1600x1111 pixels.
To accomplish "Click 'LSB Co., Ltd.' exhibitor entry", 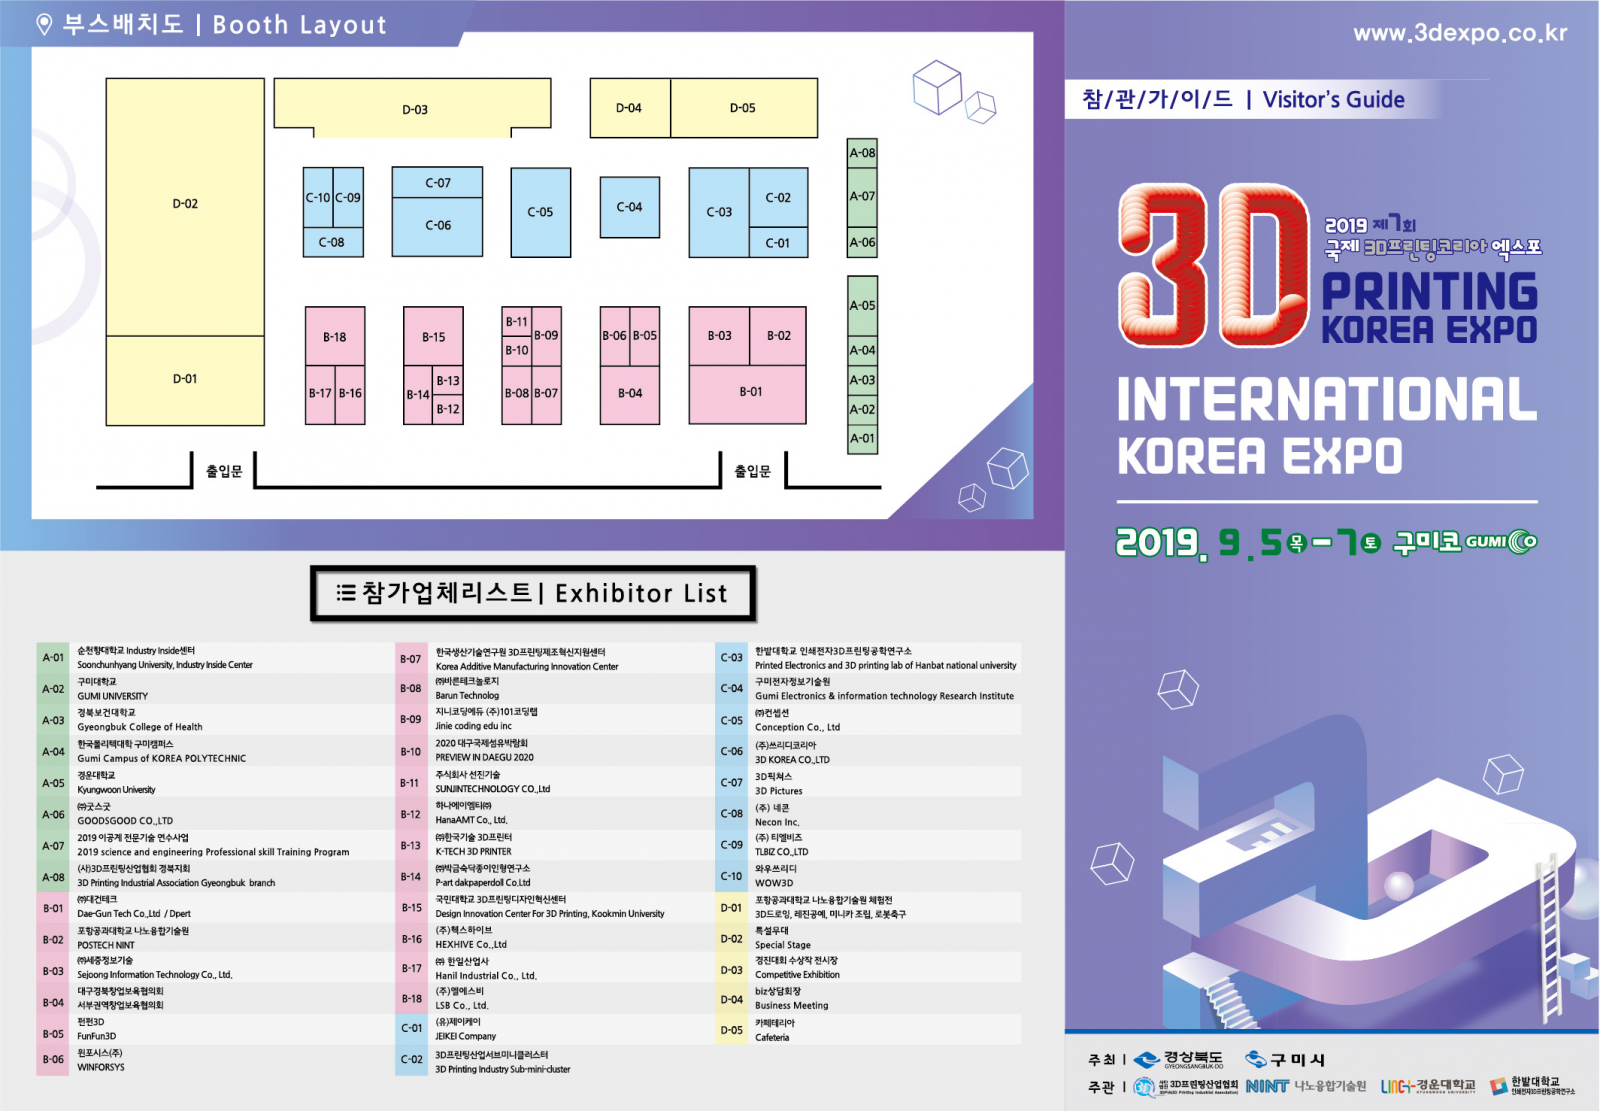I will (462, 1006).
